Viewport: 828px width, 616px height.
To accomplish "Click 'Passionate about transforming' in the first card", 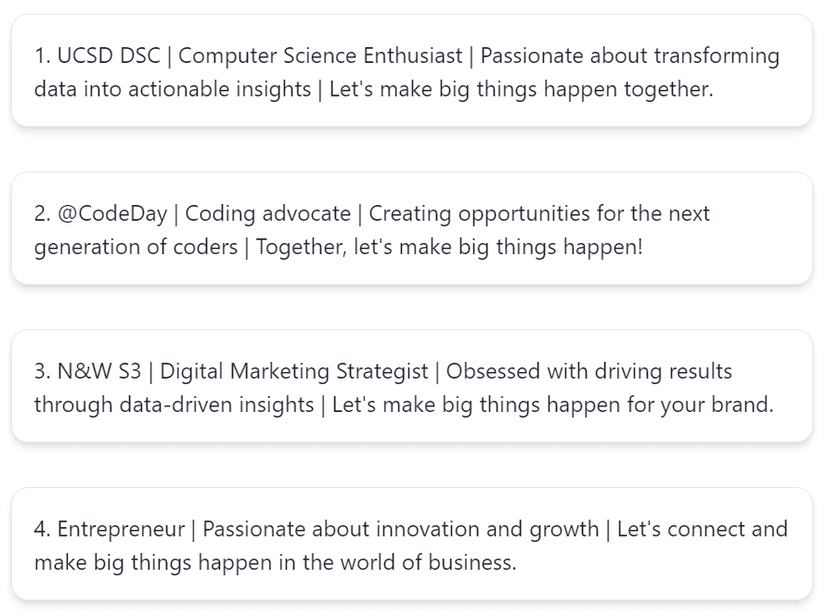I will coord(629,56).
